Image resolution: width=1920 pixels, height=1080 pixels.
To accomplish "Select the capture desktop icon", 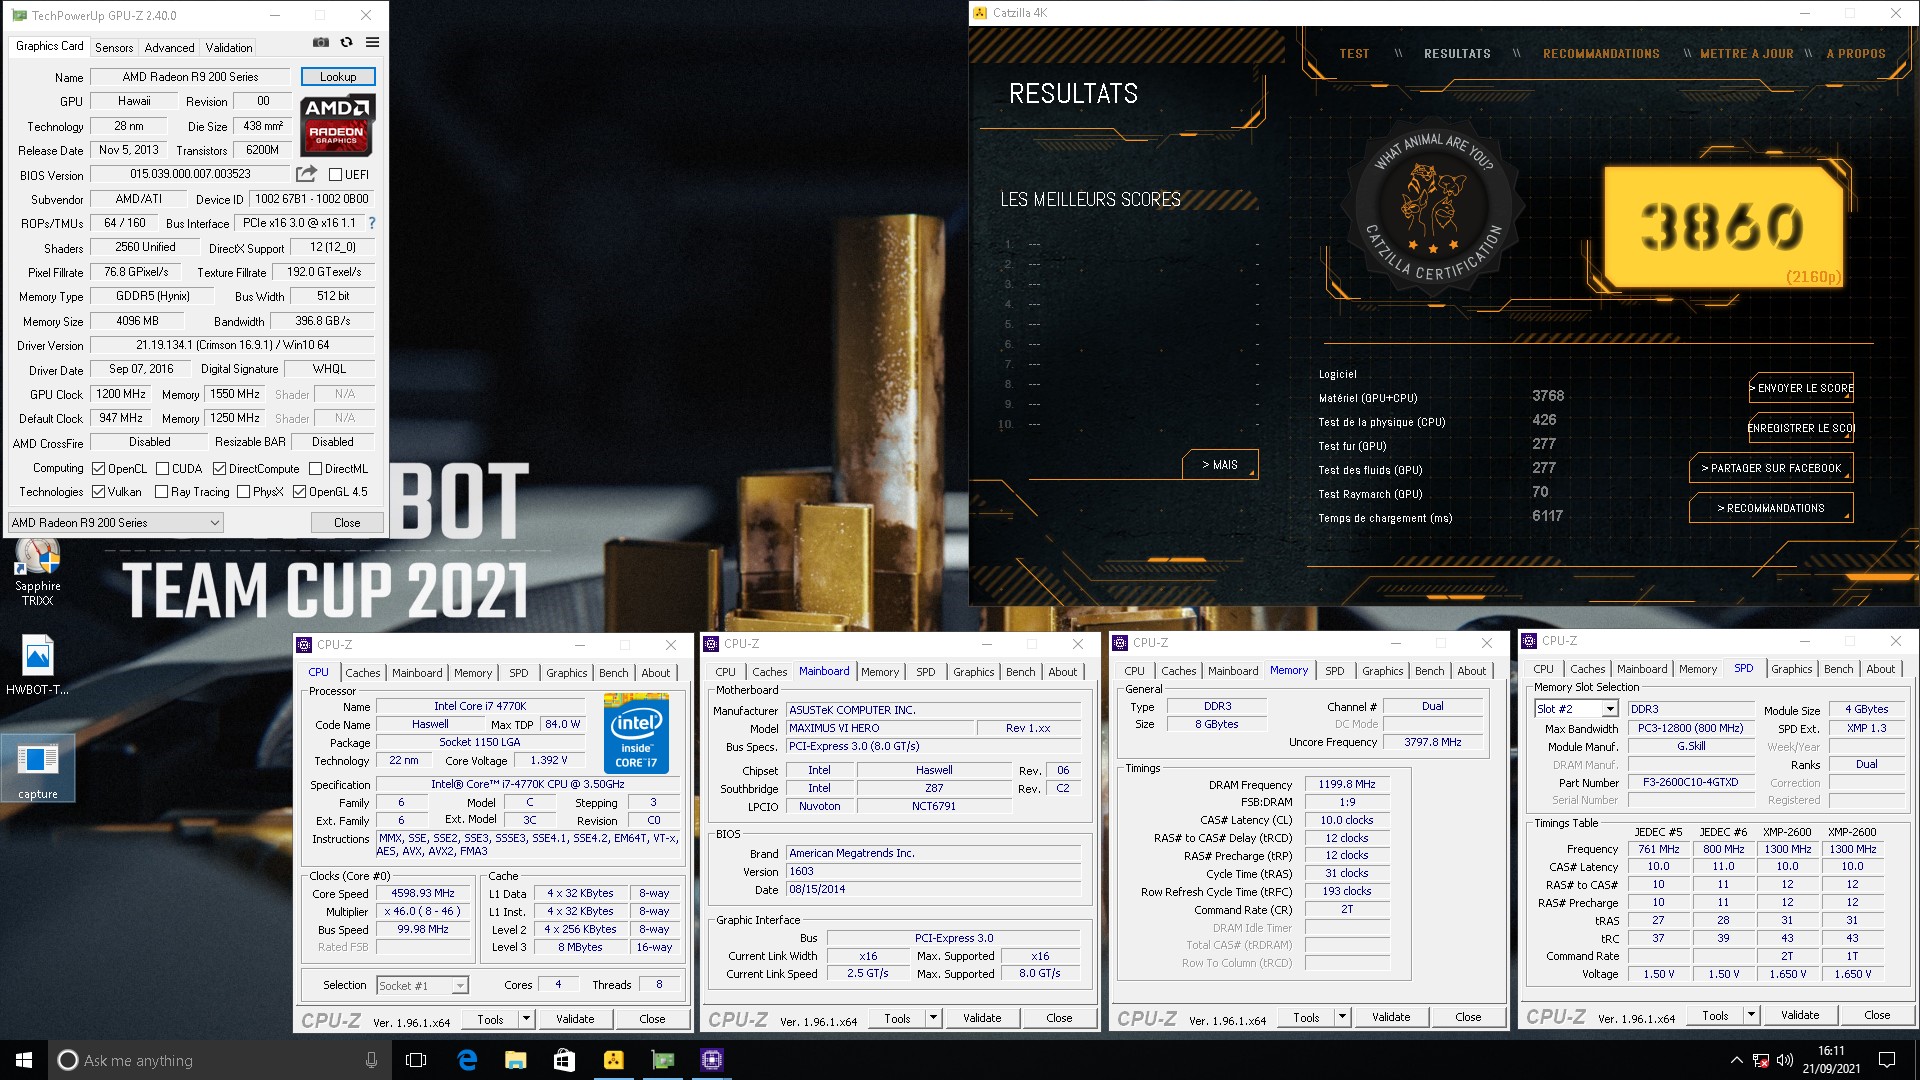I will pyautogui.click(x=37, y=770).
